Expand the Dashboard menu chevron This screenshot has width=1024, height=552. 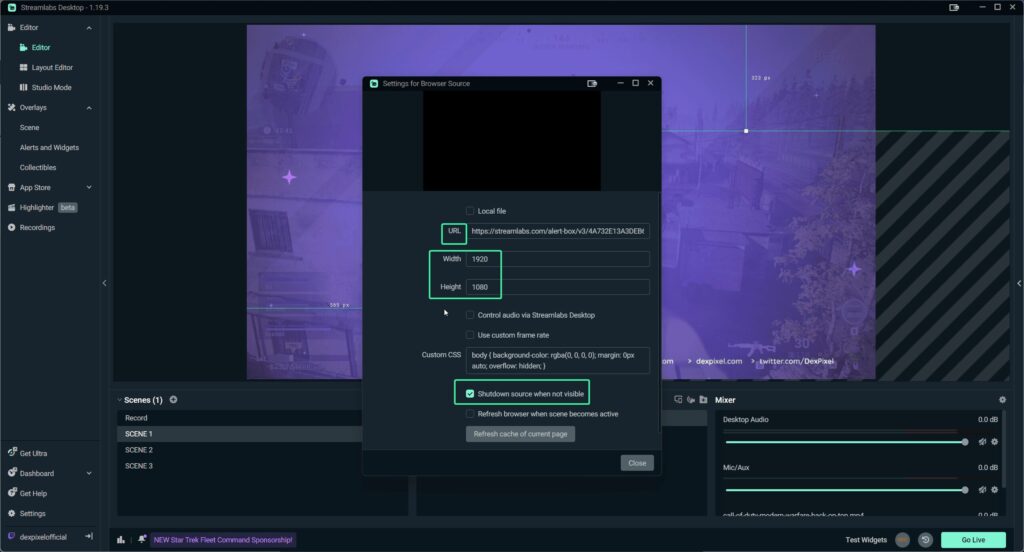[89, 473]
